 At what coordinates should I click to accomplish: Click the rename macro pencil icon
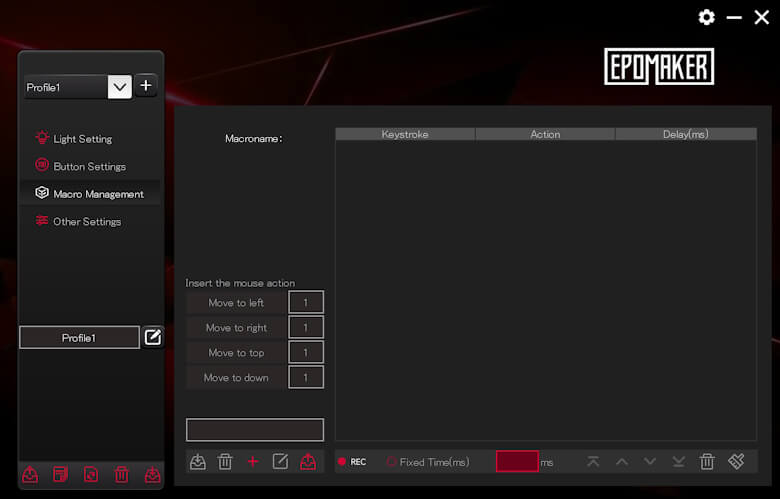point(281,461)
